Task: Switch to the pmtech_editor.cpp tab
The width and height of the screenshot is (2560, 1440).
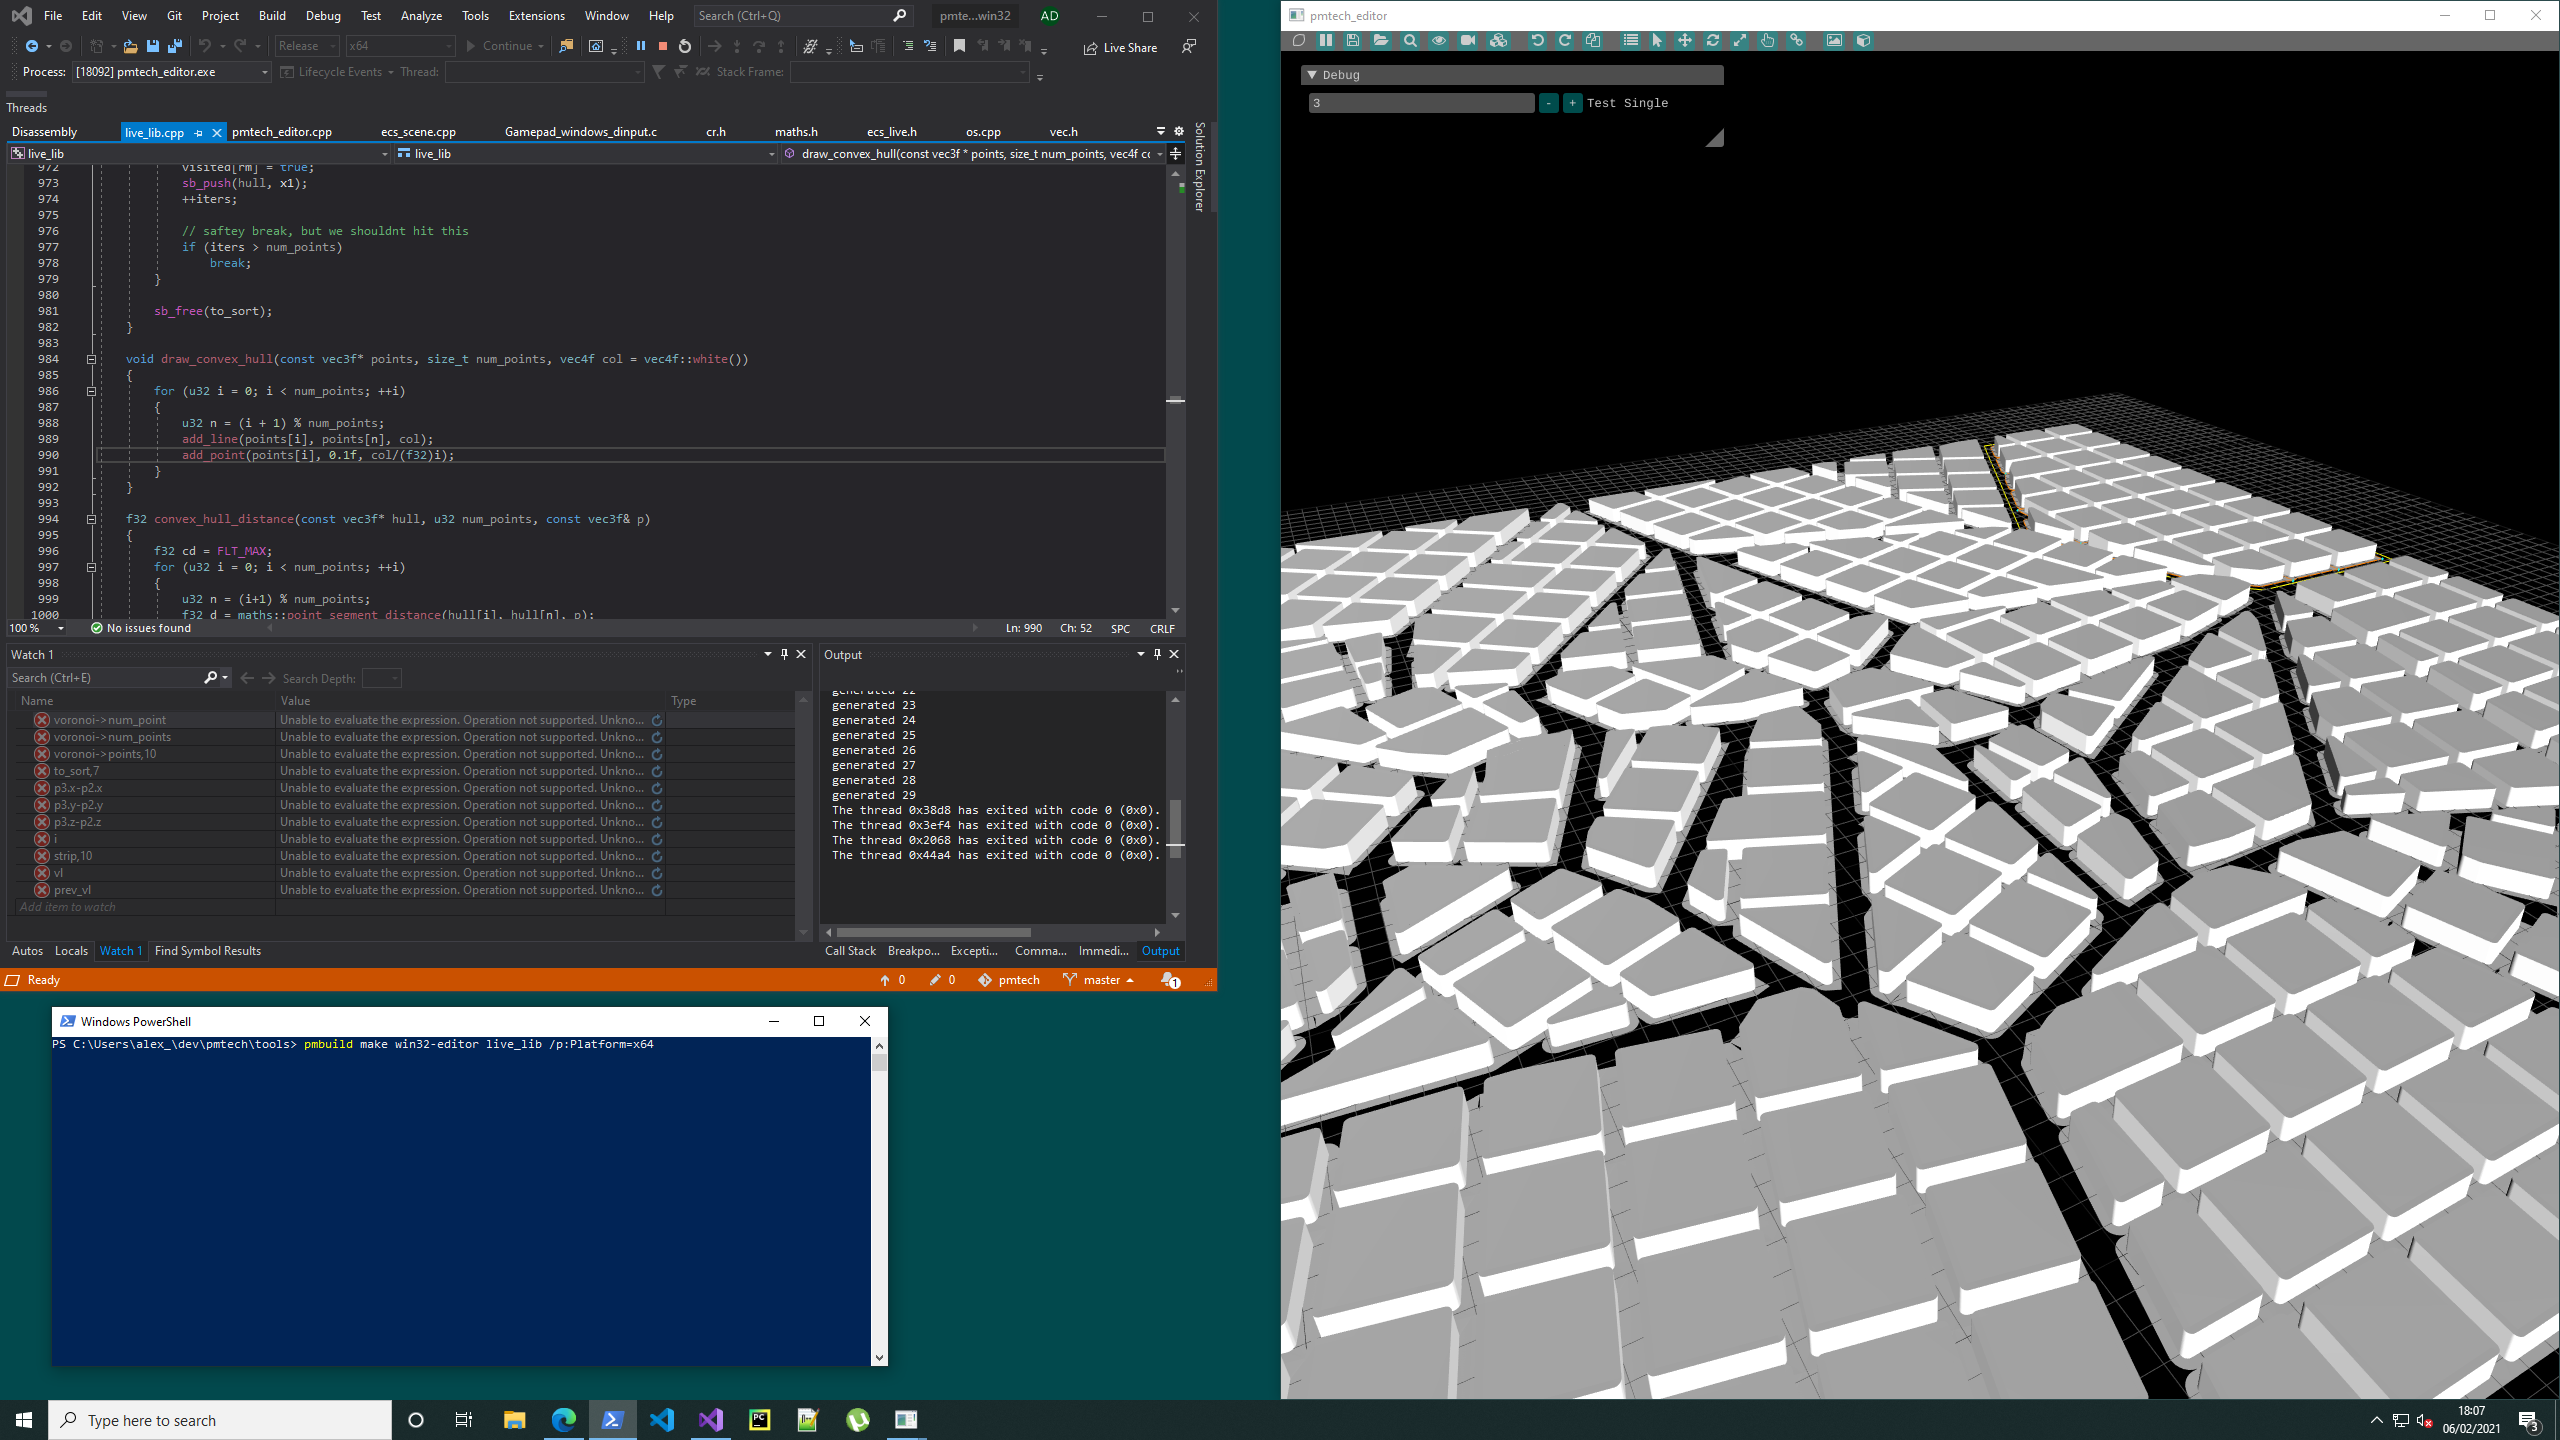Action: pyautogui.click(x=282, y=132)
